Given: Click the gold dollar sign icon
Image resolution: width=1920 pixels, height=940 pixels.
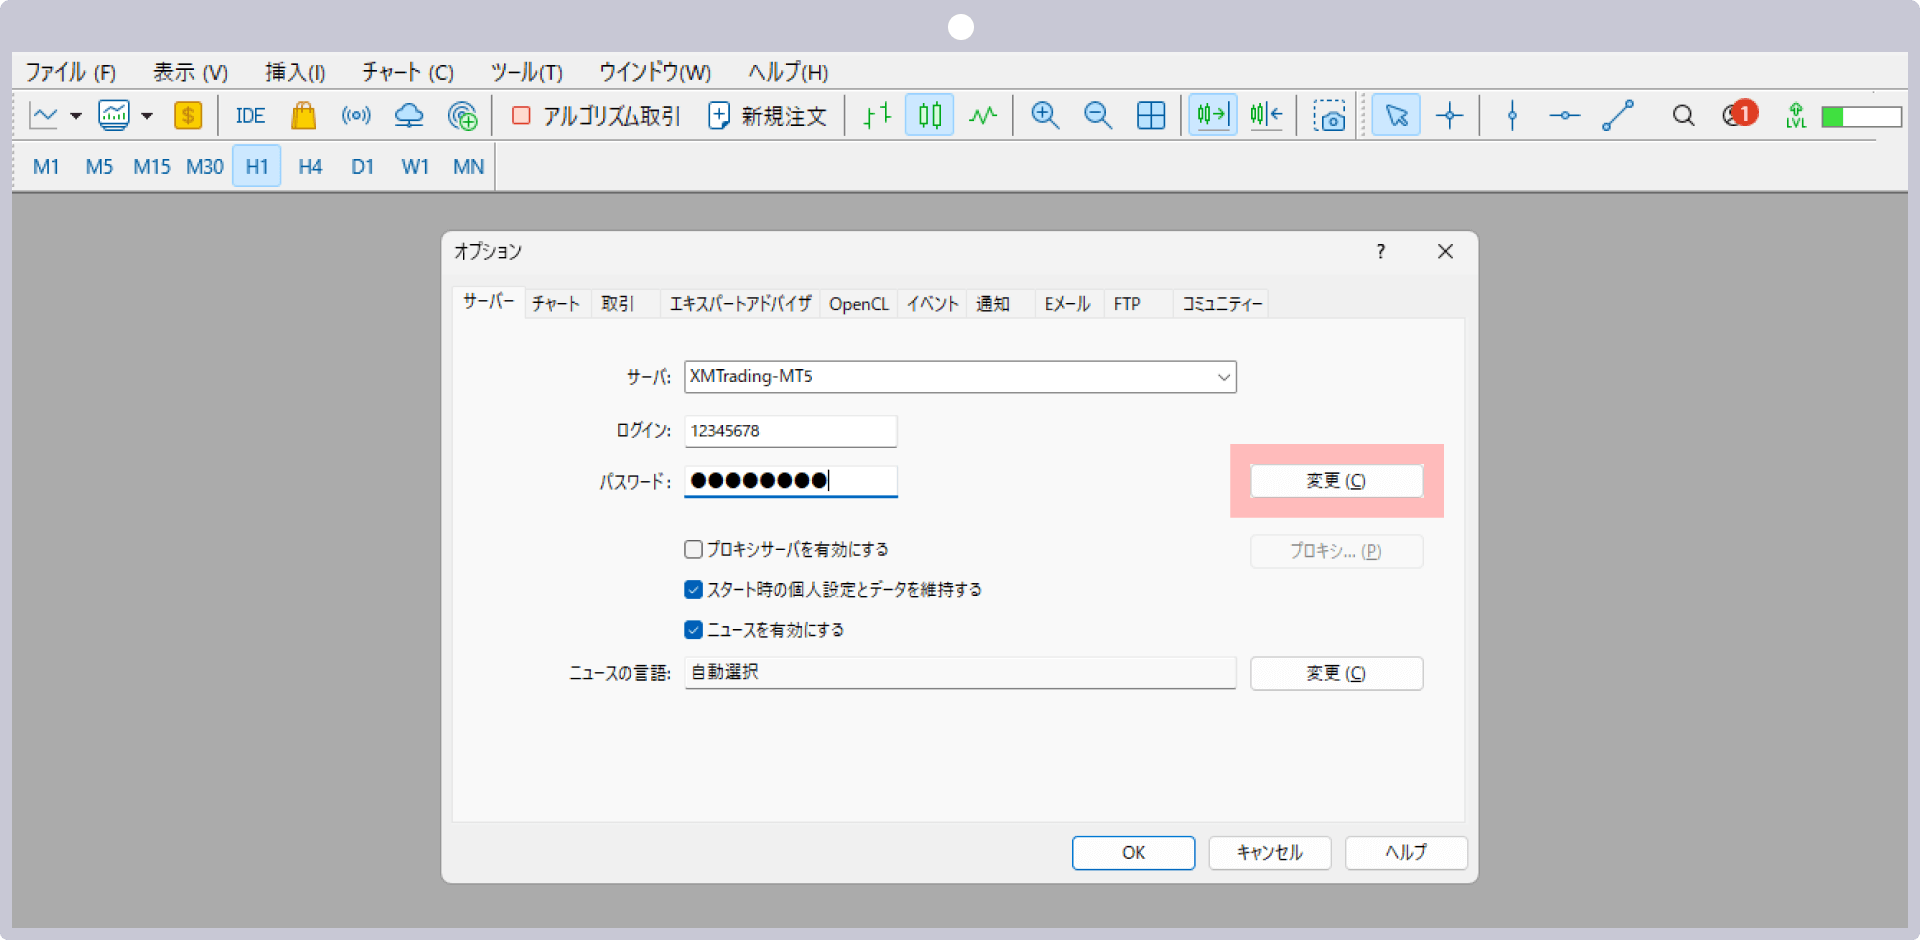Looking at the screenshot, I should 188,116.
